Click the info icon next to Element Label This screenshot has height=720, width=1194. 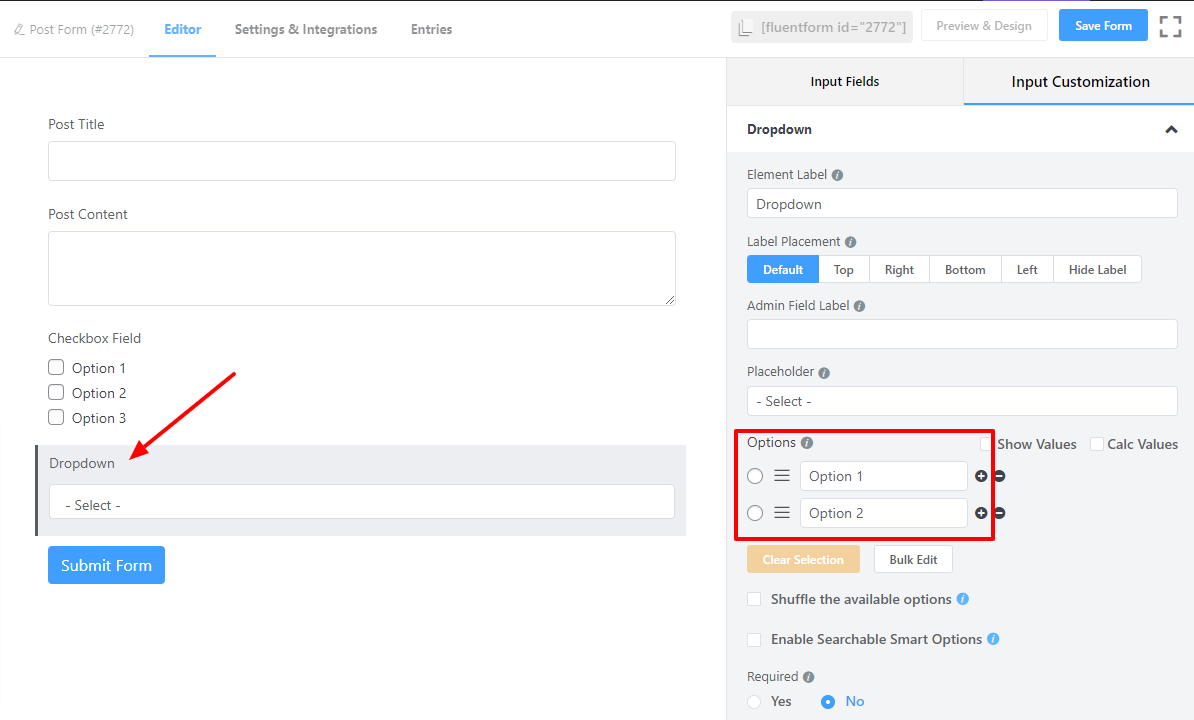pyautogui.click(x=837, y=175)
